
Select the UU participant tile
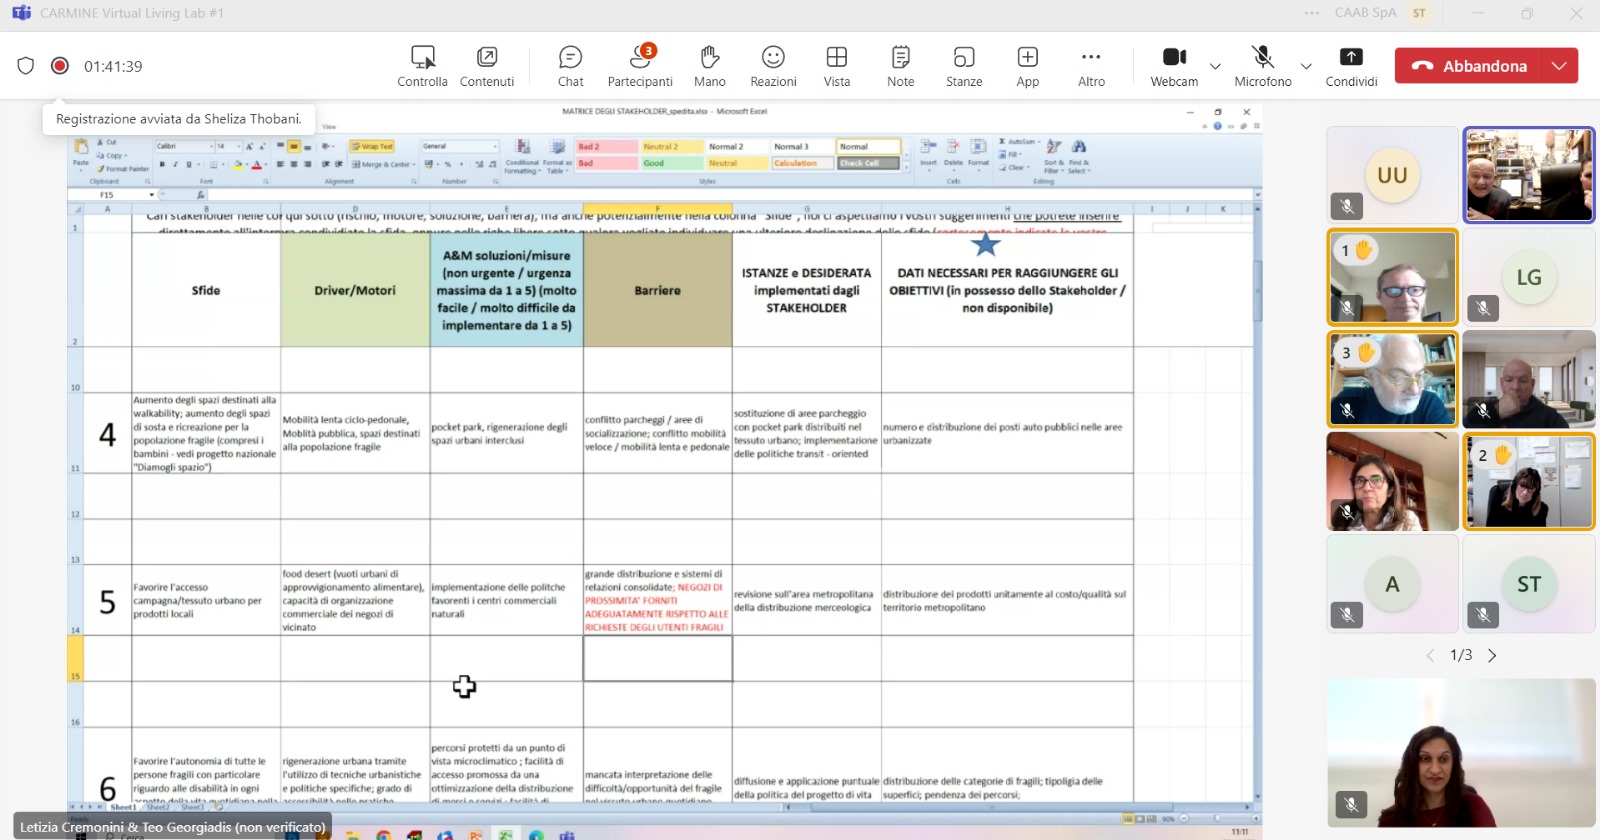1392,175
